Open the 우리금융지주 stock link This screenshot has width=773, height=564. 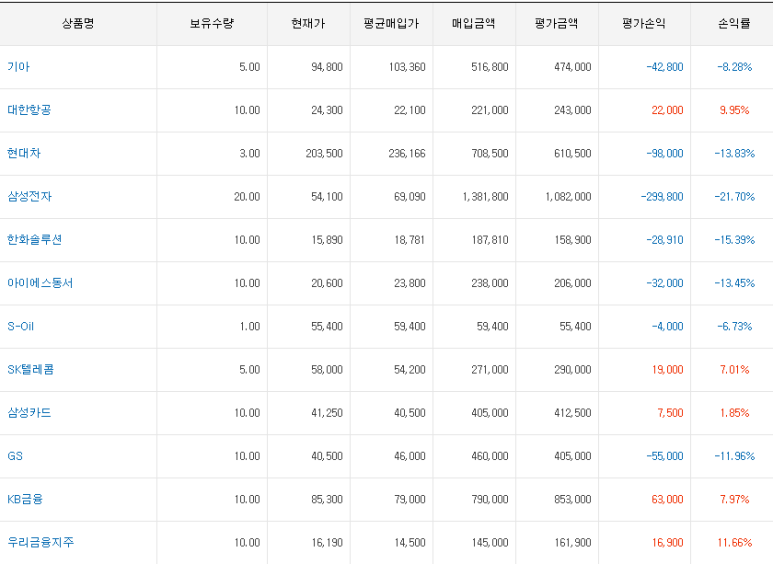pos(40,542)
